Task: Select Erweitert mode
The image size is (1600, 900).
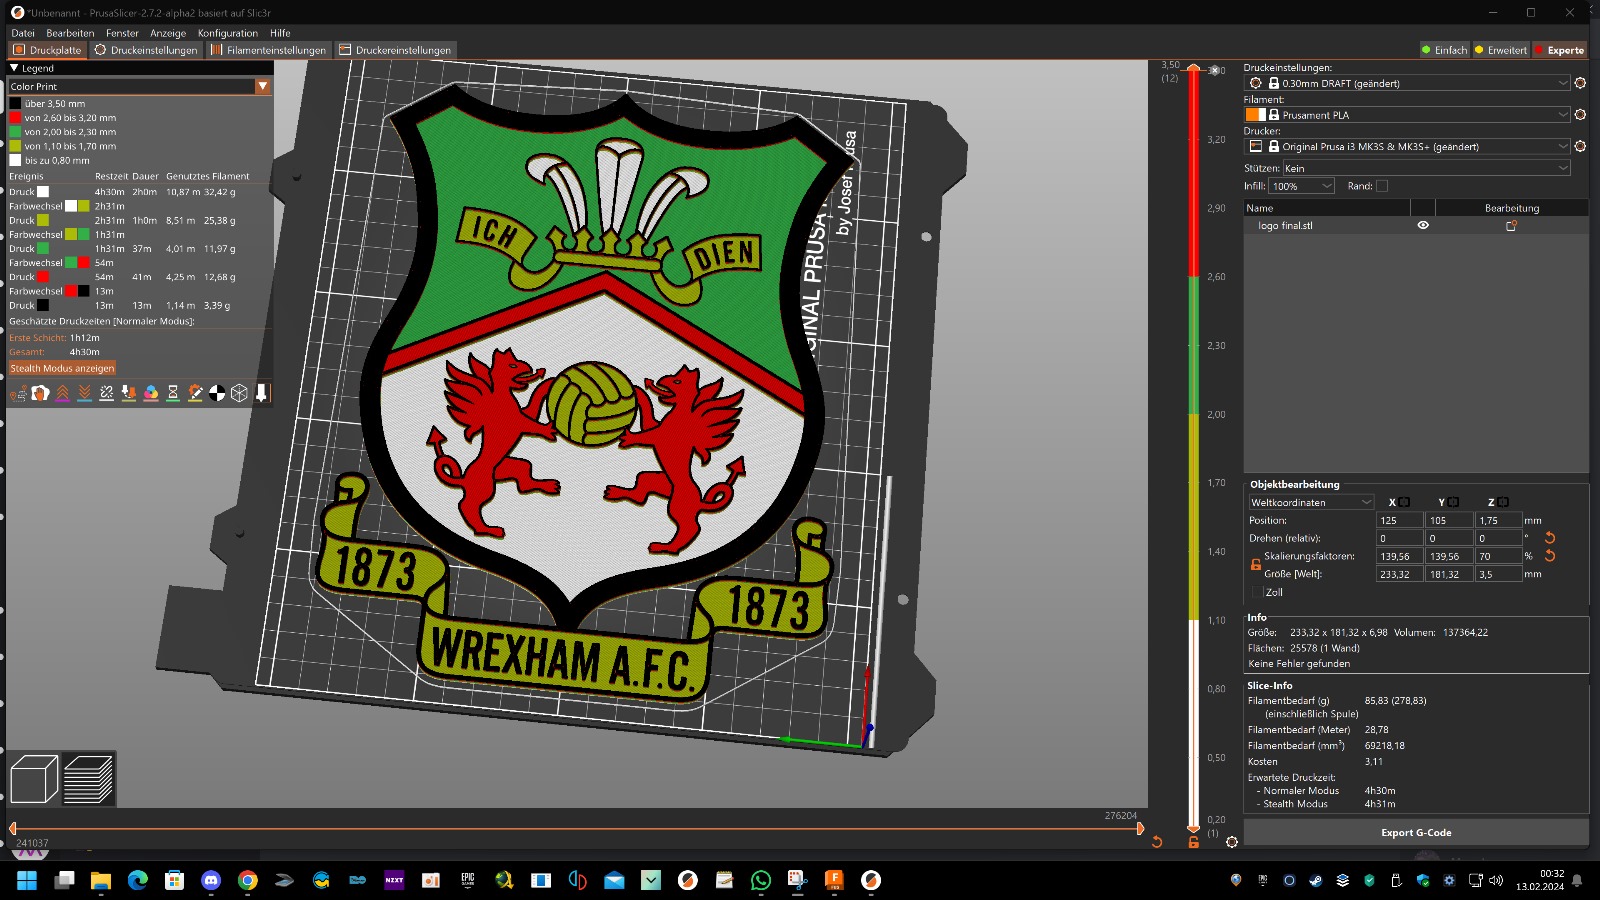Action: [1501, 50]
